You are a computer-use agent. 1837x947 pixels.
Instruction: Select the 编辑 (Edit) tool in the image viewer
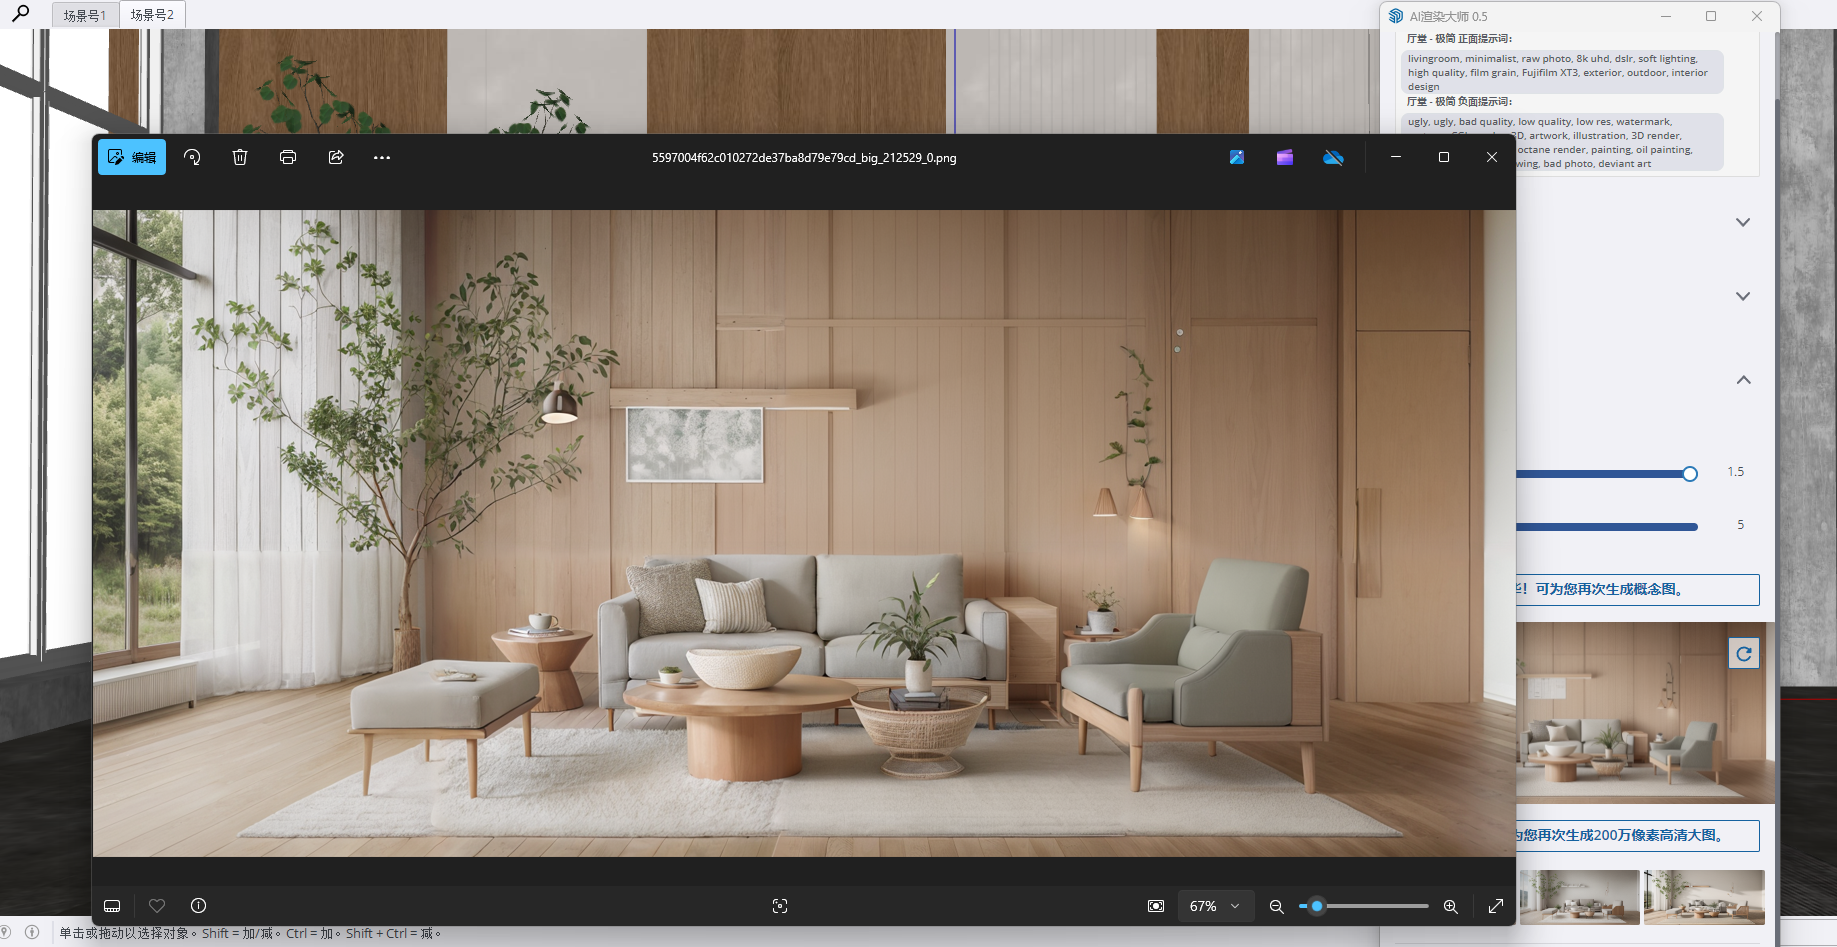[x=131, y=157]
